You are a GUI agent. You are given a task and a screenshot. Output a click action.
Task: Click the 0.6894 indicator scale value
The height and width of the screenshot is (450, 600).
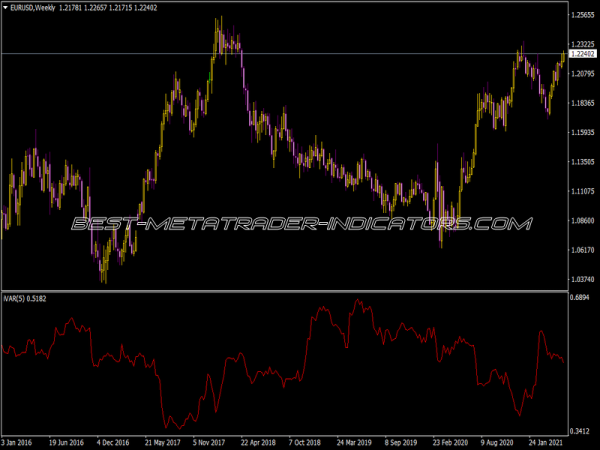[x=580, y=298]
